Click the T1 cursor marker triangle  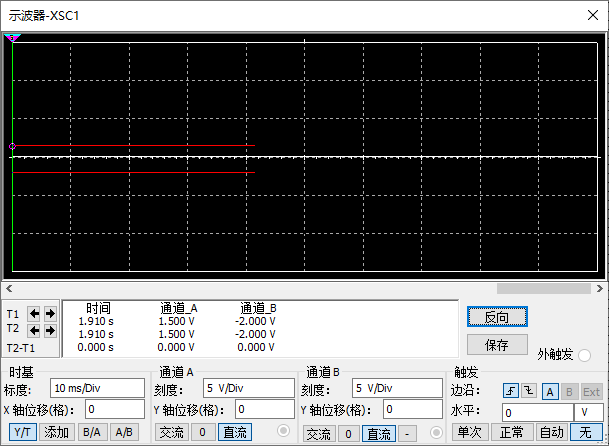[x=12, y=38]
